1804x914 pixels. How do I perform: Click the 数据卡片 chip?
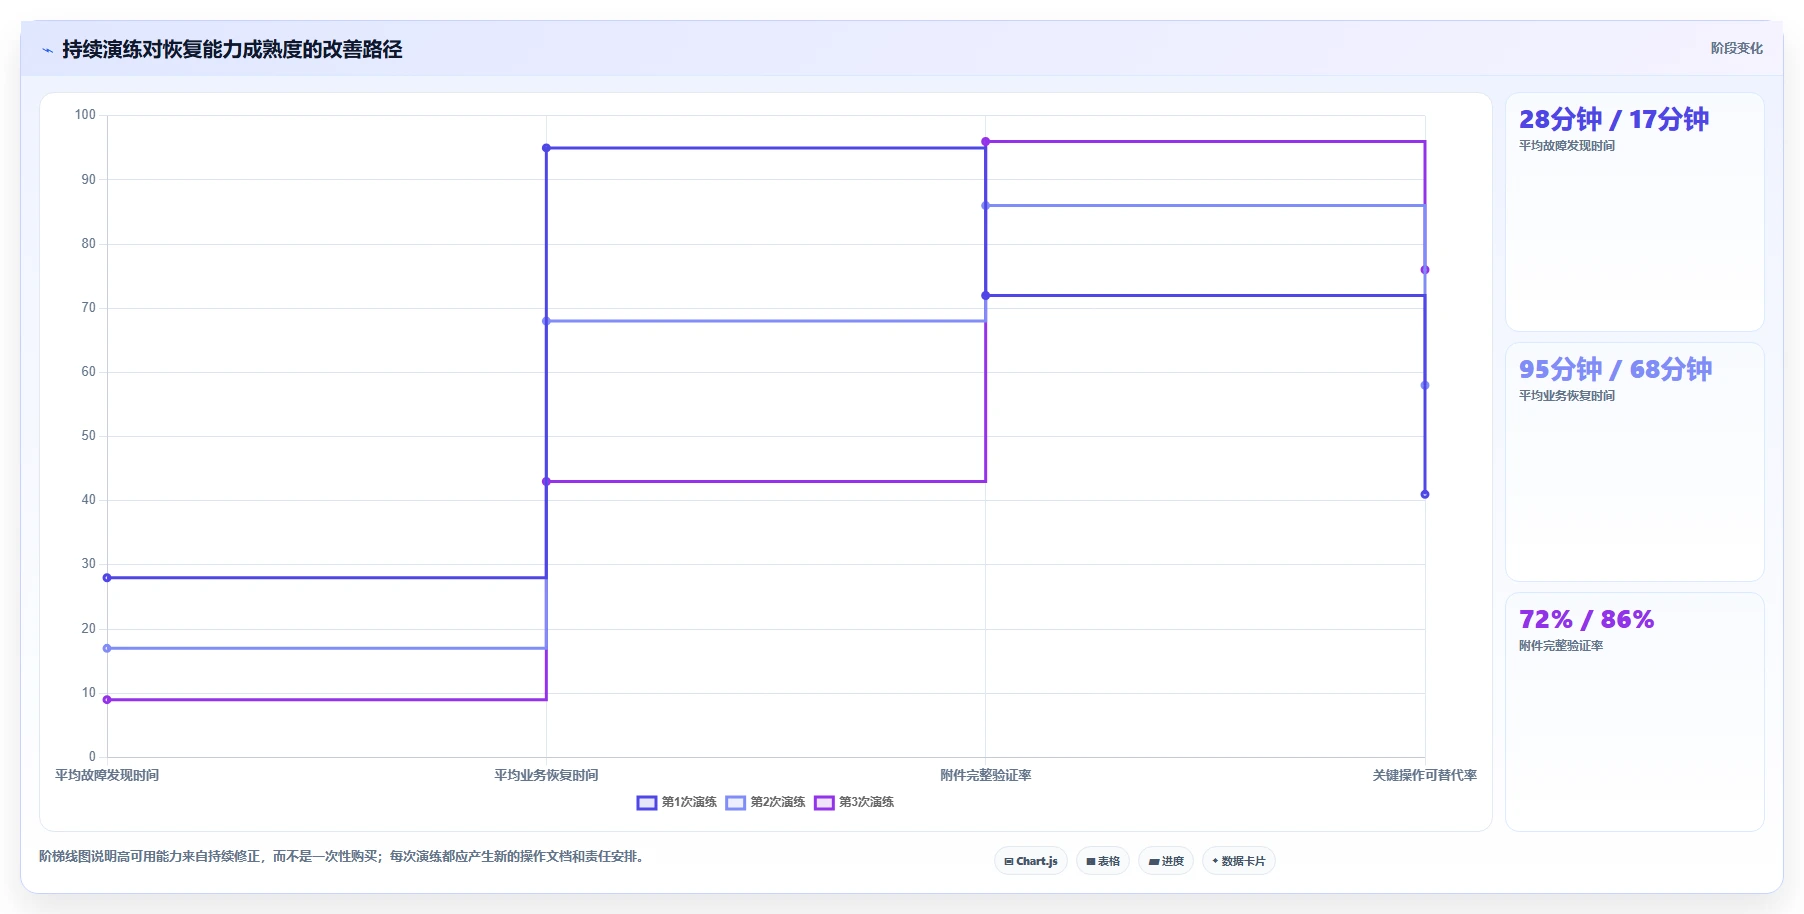[1239, 861]
